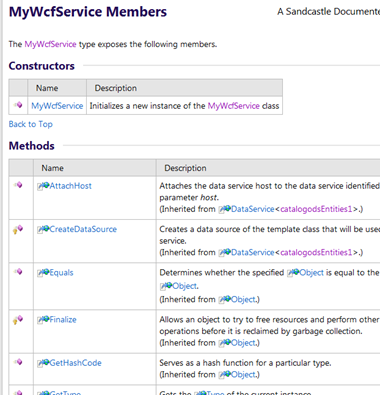
Task: Click the globe icon before inherited Object in the Finalize row
Action: tap(225, 343)
